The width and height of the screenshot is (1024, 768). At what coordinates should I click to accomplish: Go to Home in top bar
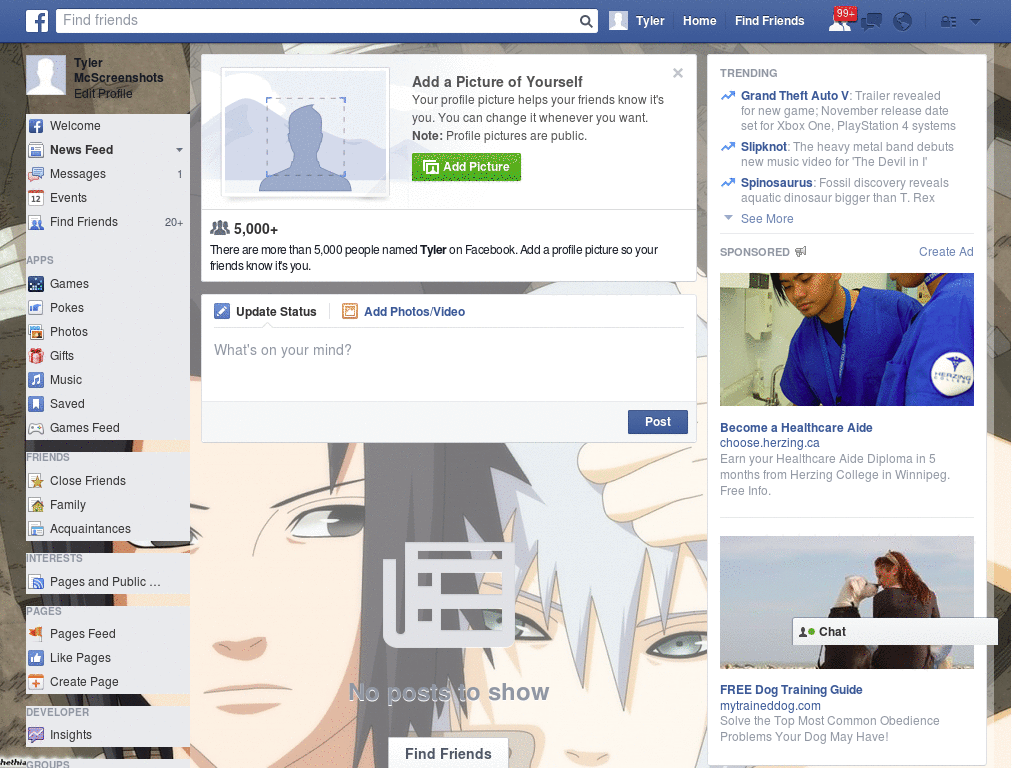pyautogui.click(x=699, y=21)
